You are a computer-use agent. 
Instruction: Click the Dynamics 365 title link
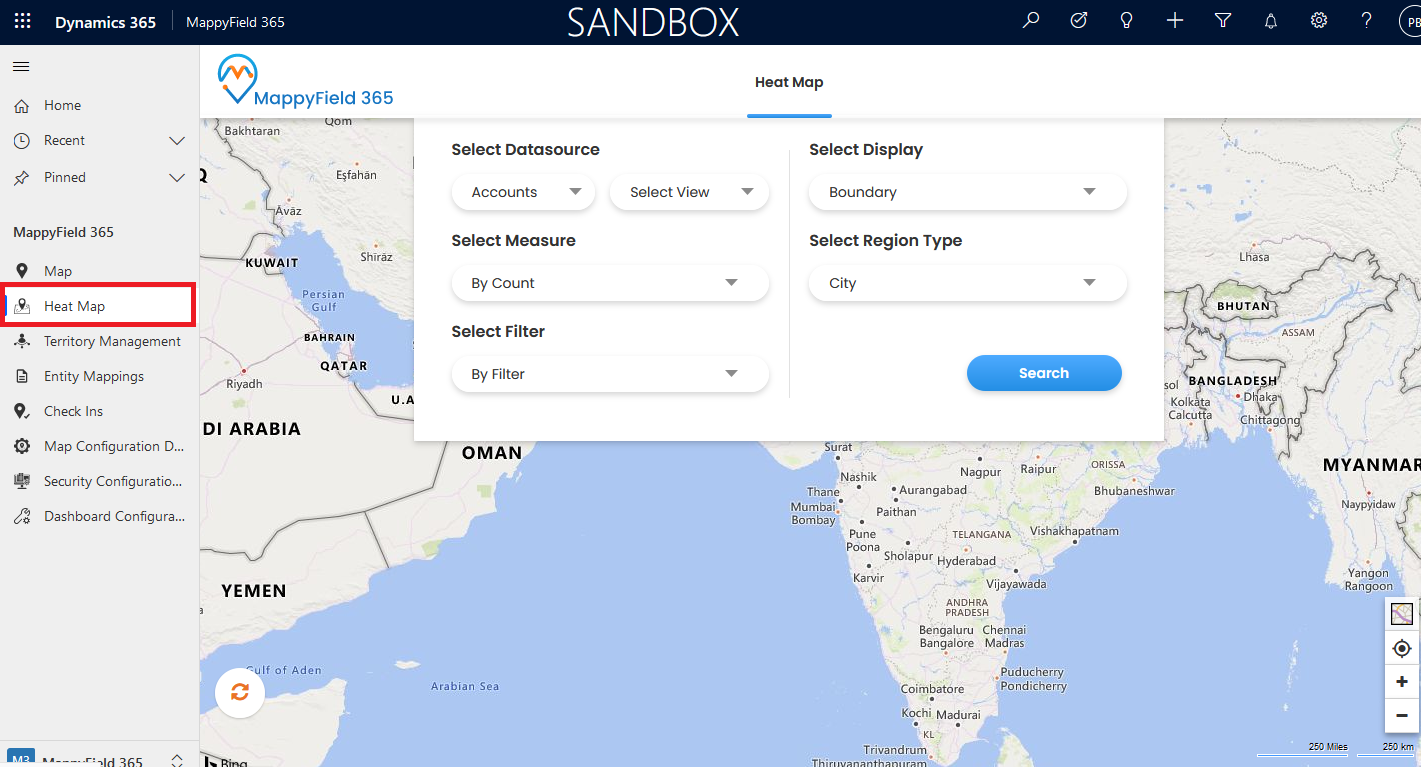coord(106,22)
